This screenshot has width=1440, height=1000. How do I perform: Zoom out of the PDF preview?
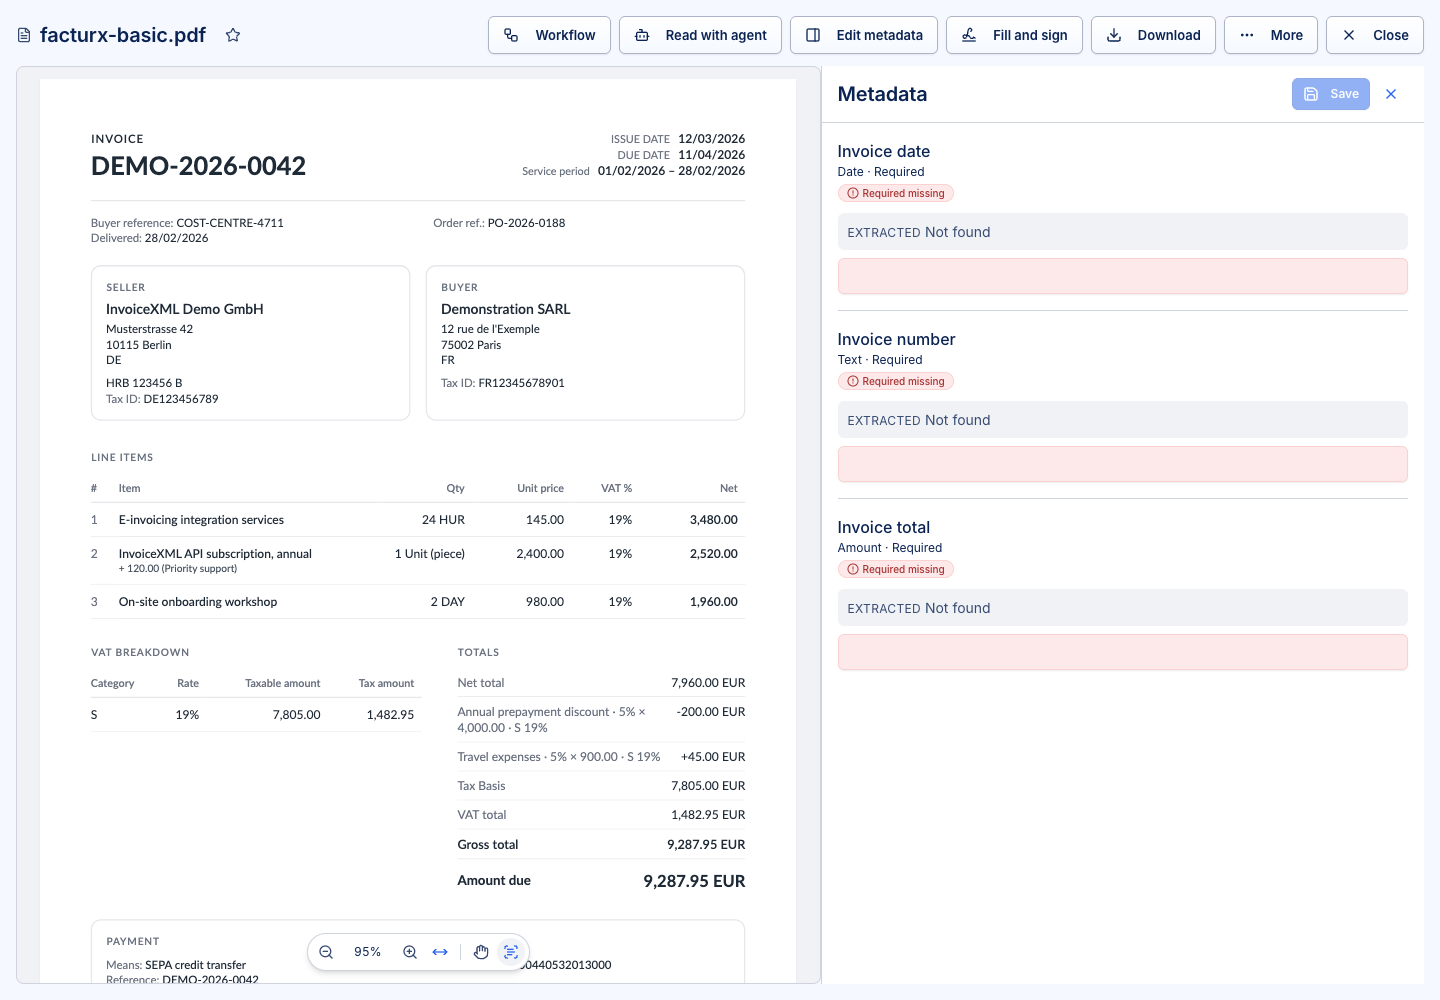coord(326,952)
